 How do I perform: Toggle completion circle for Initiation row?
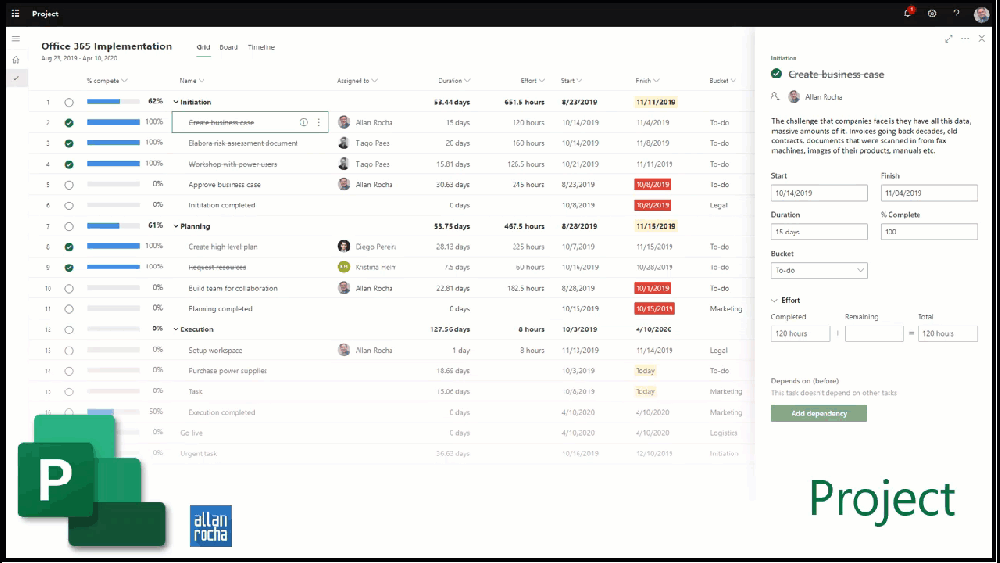tap(69, 103)
